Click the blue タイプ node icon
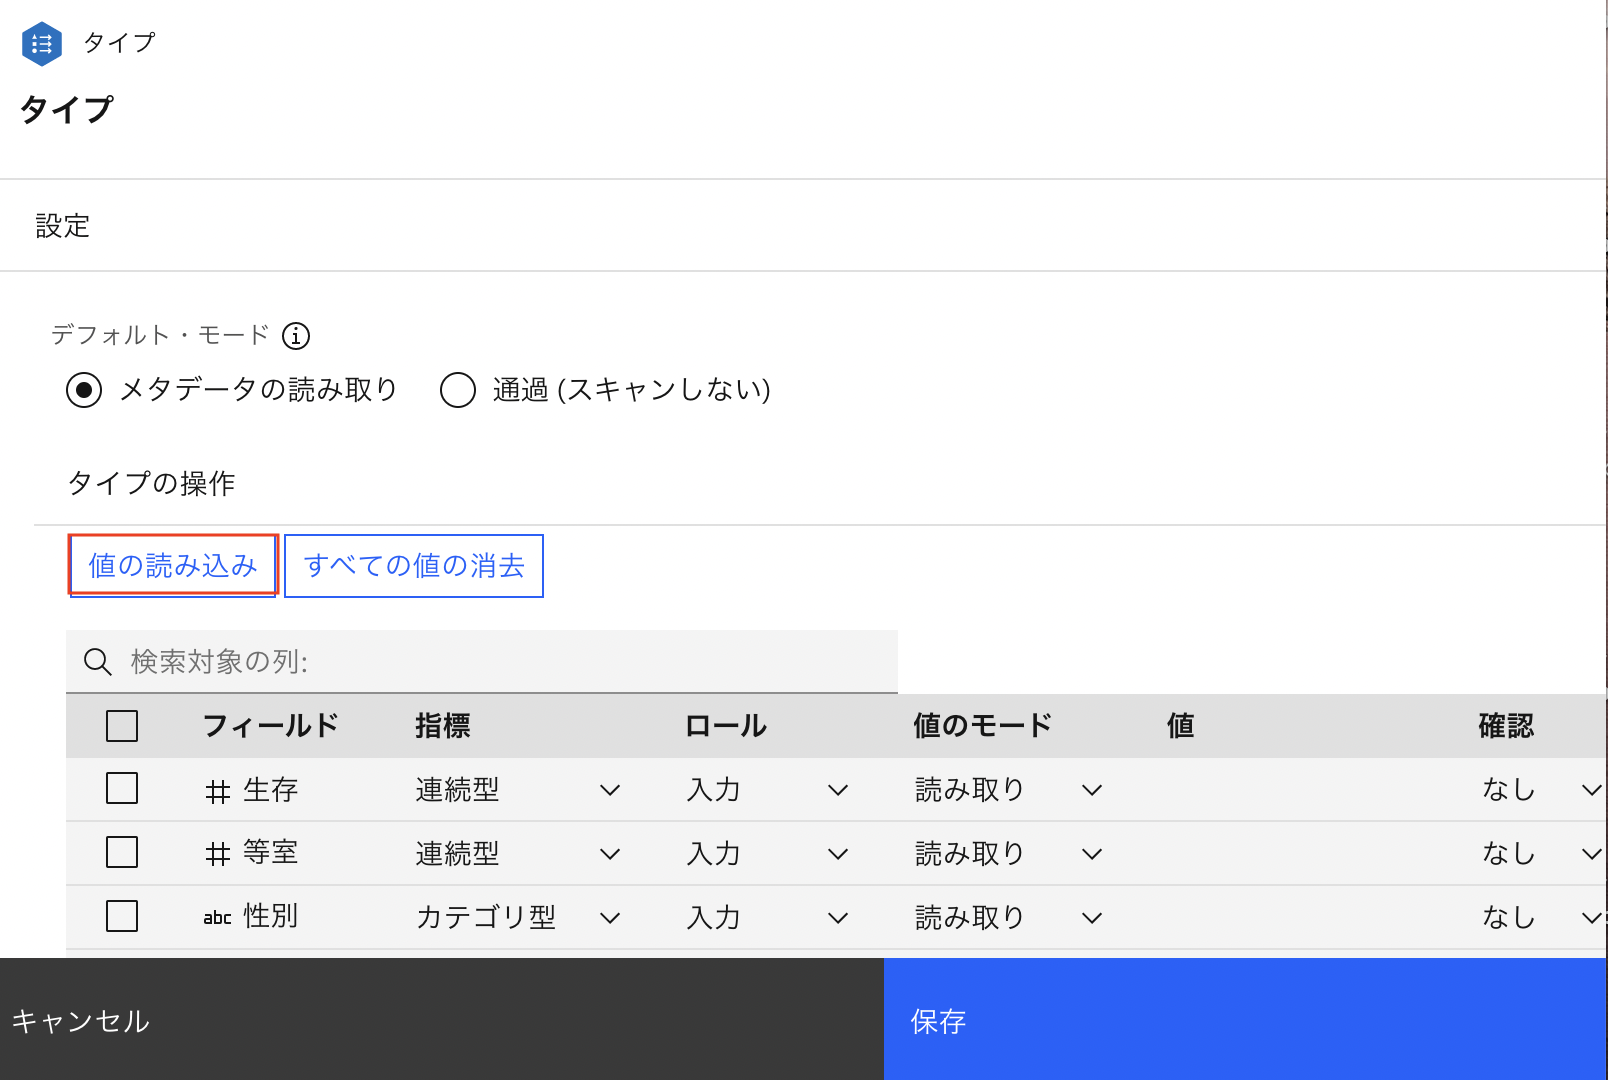The height and width of the screenshot is (1080, 1608). [41, 43]
